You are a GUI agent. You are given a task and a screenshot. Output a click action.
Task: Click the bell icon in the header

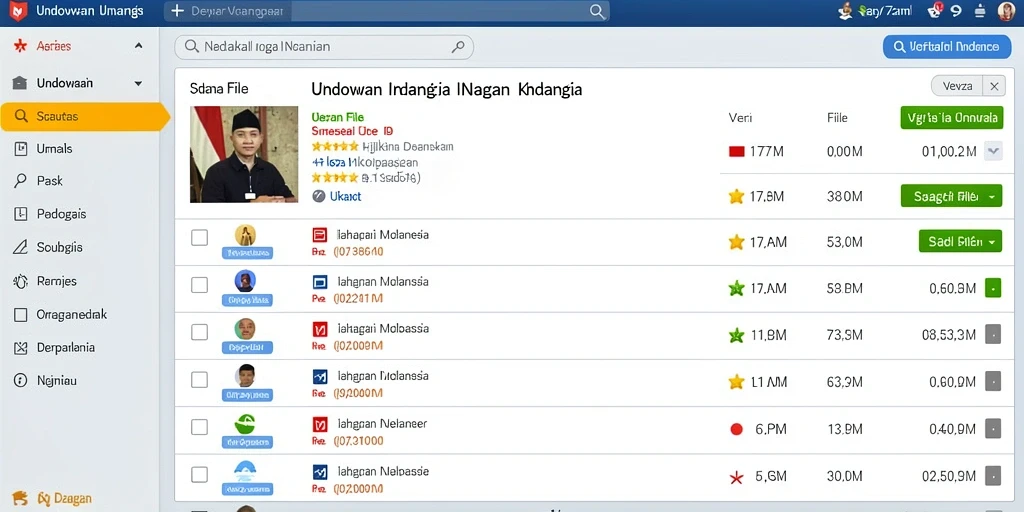(x=979, y=11)
